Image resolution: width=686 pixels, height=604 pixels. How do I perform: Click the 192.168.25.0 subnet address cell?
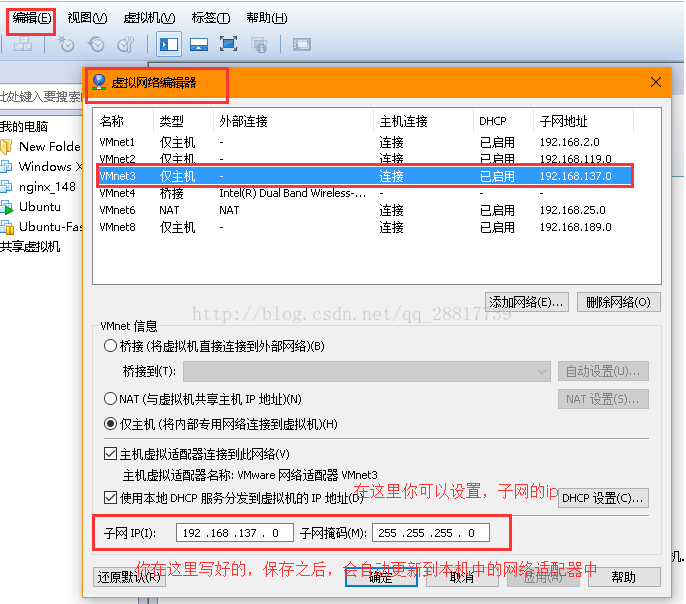[x=572, y=210]
